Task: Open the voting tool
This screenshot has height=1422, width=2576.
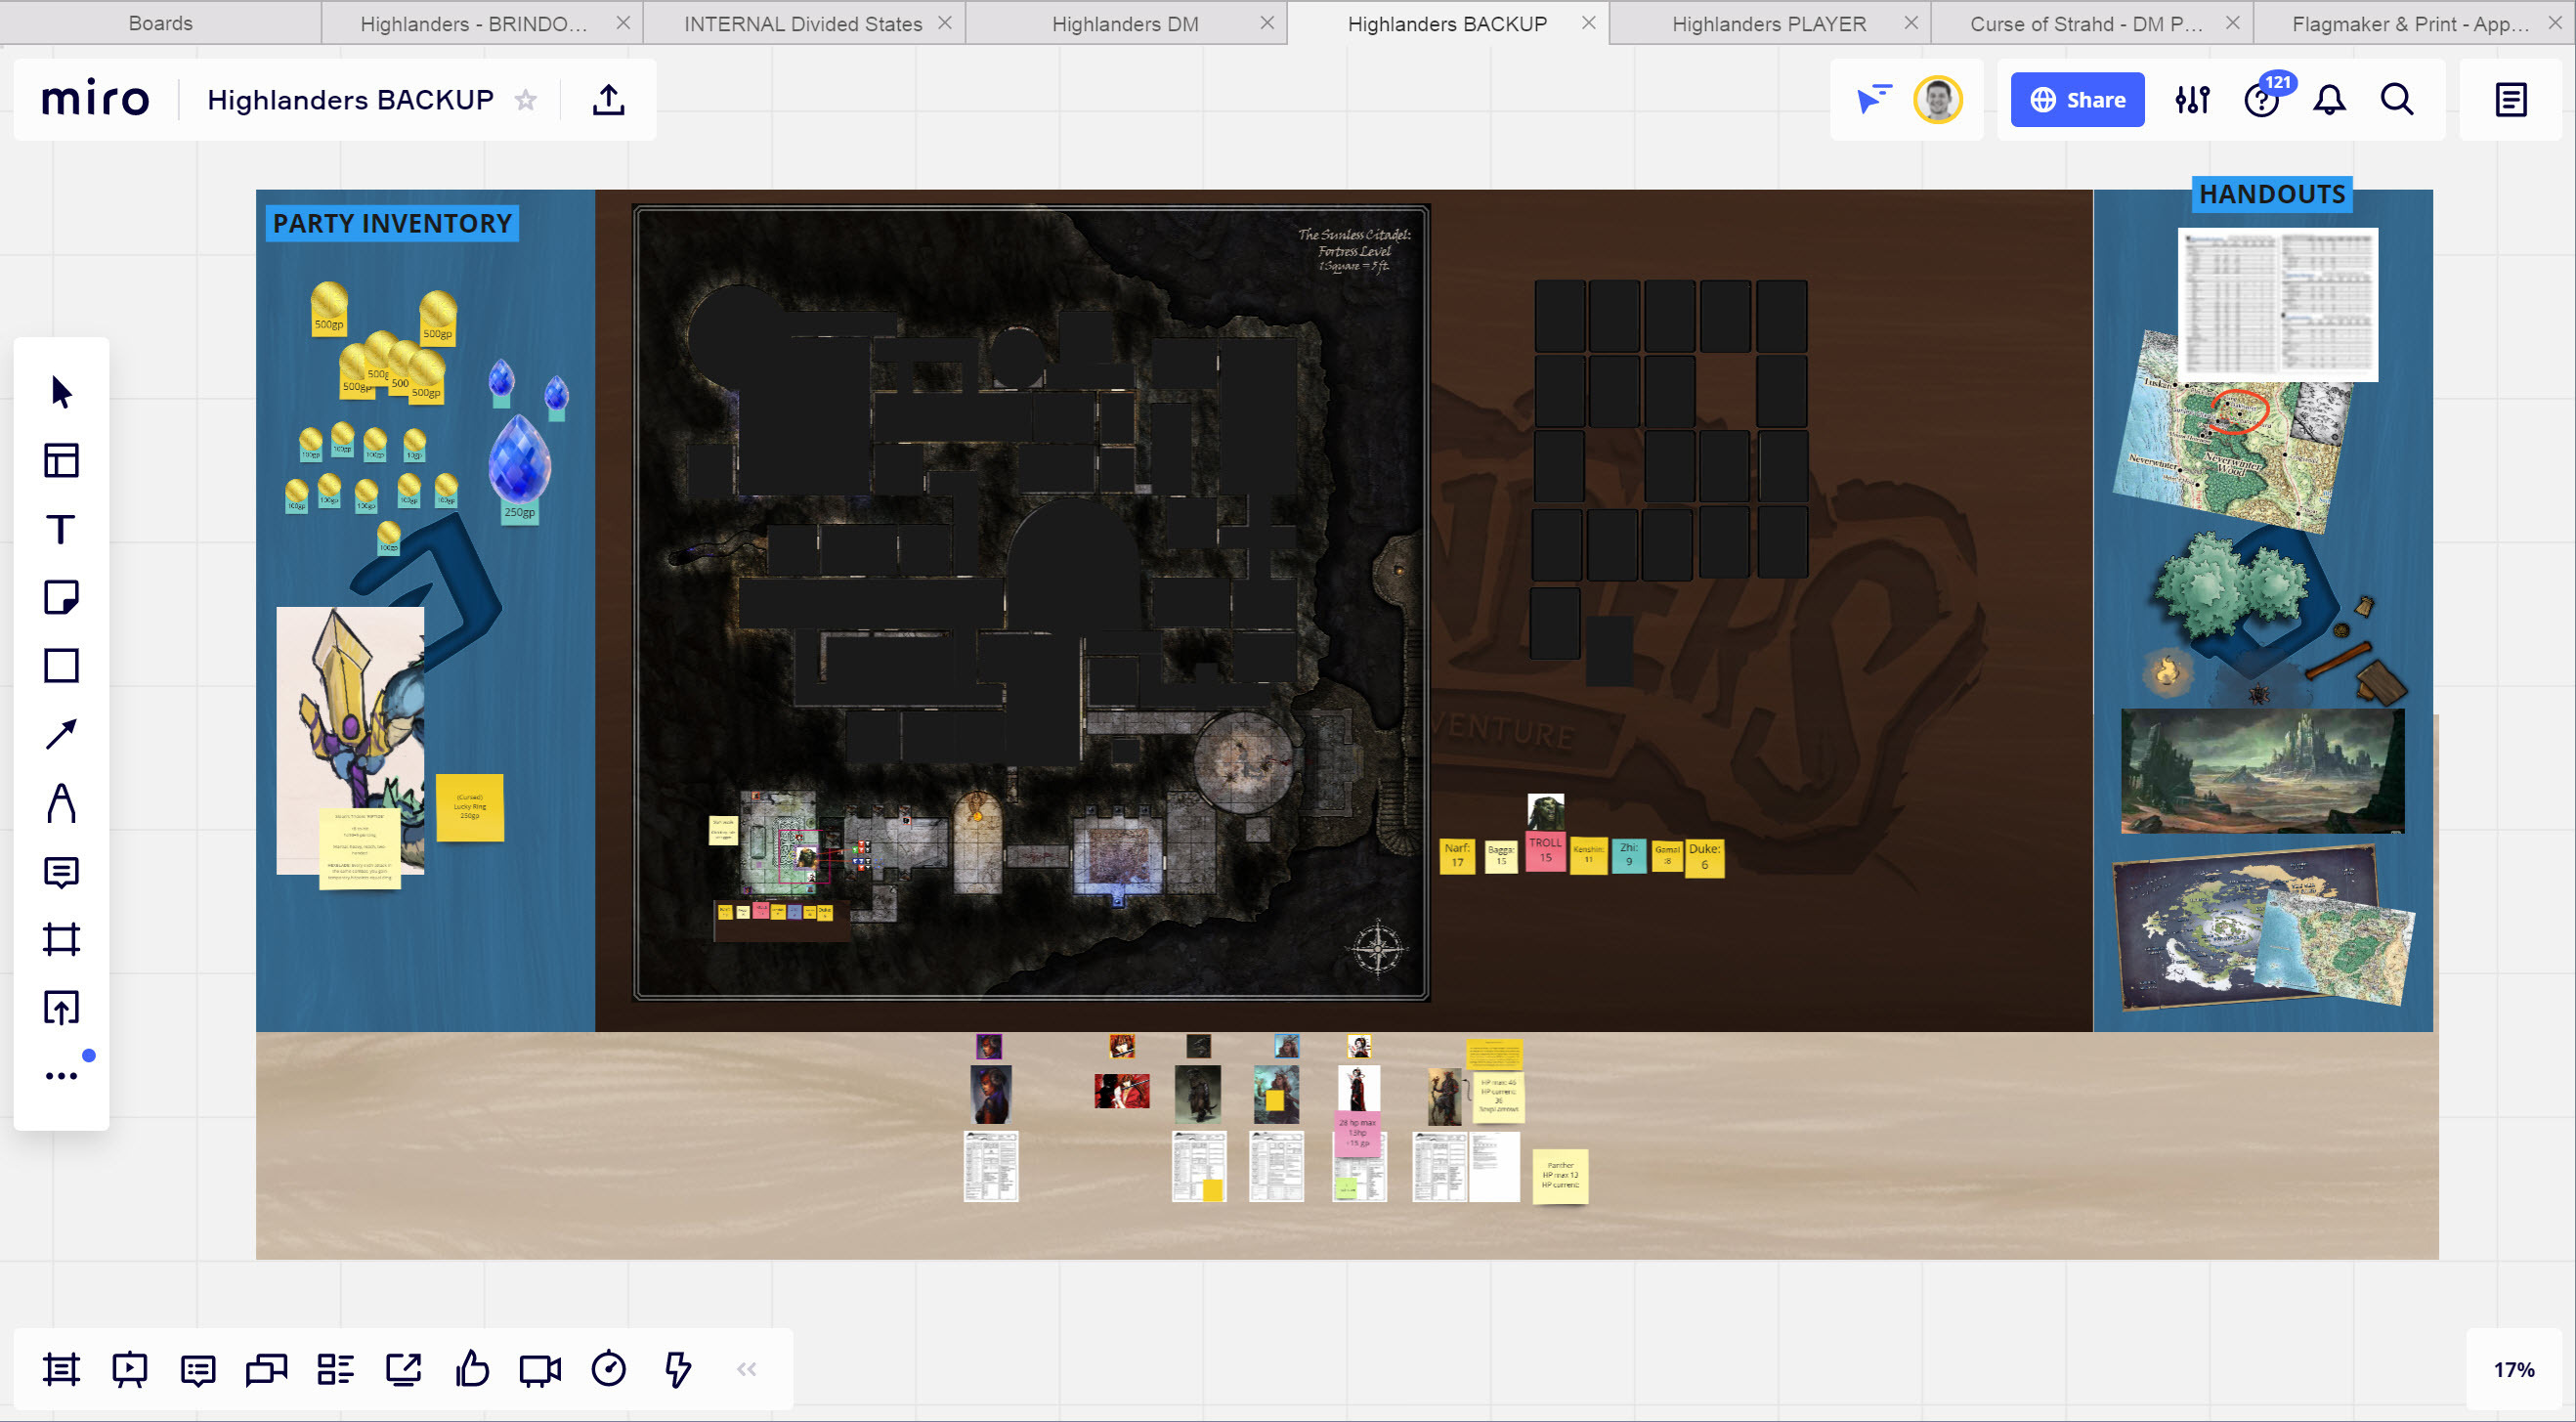Action: [x=472, y=1369]
